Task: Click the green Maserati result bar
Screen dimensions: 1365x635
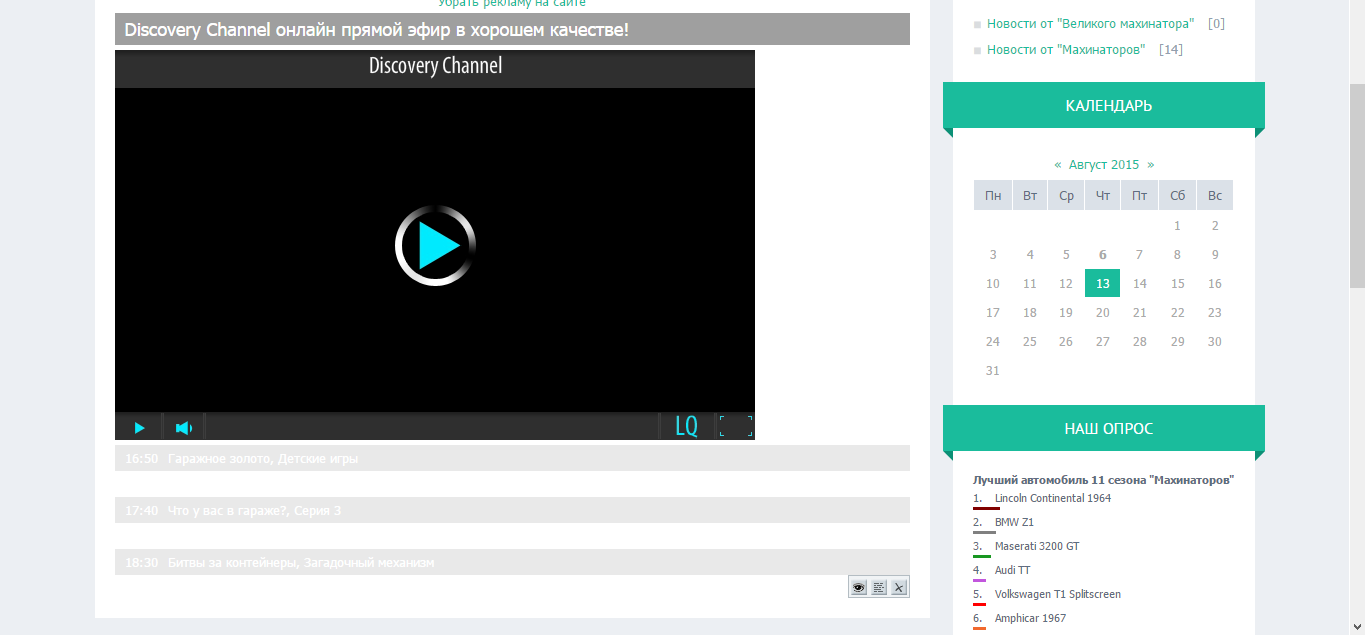Action: pyautogui.click(x=981, y=556)
